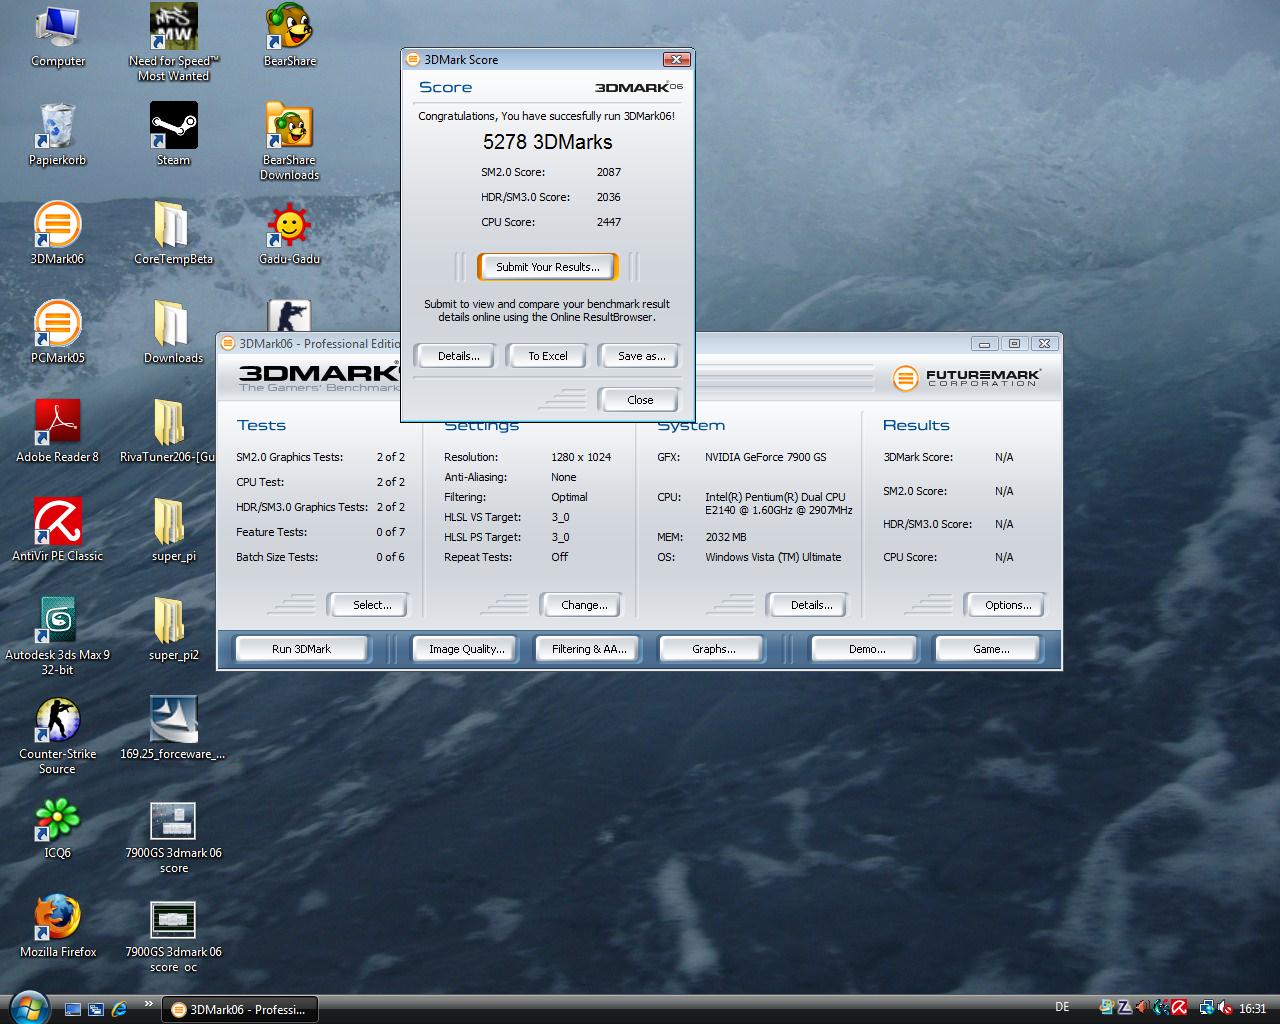
Task: Select 3DMark06 taskbar button
Action: point(240,1009)
